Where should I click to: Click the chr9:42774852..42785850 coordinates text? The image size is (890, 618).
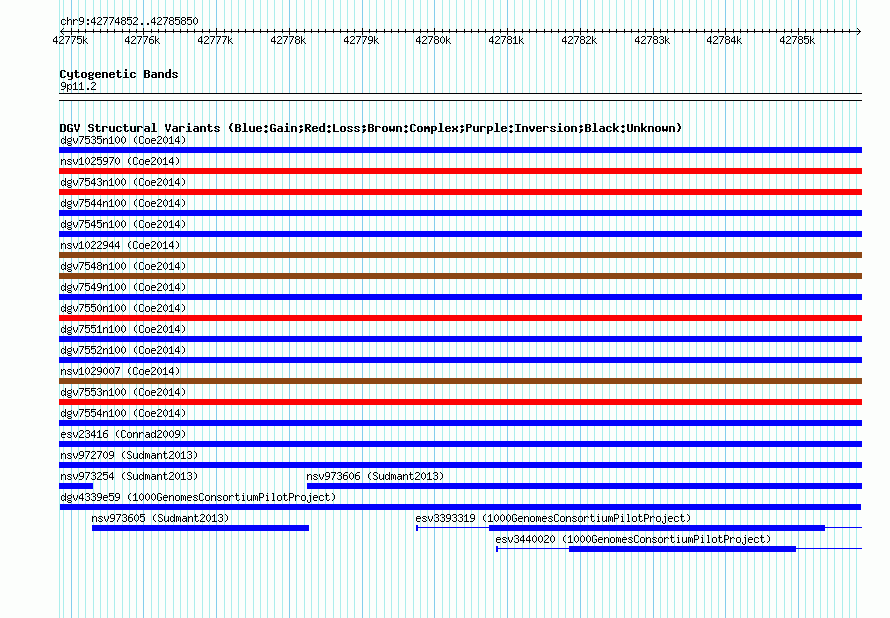(x=129, y=22)
